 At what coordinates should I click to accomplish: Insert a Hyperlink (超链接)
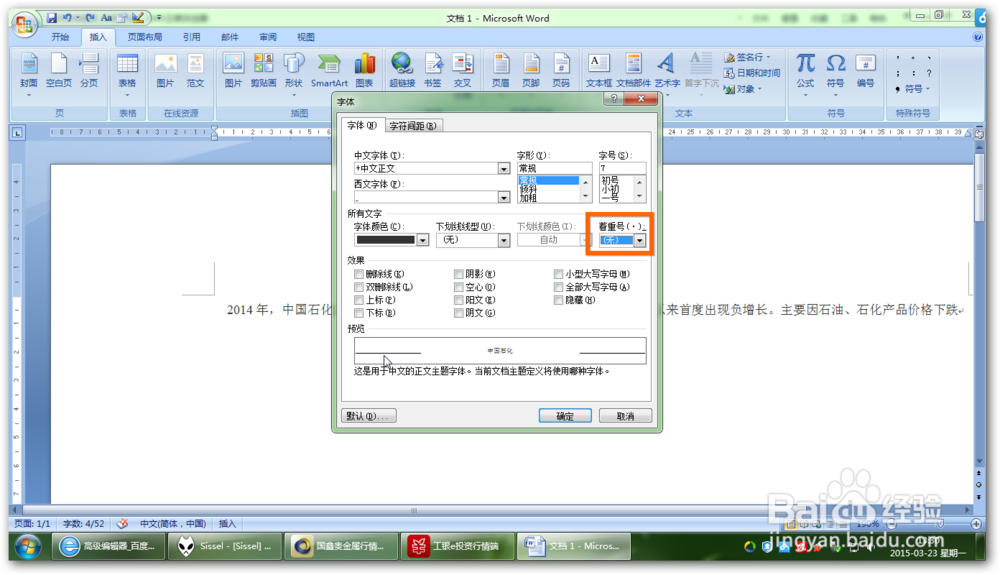[402, 70]
